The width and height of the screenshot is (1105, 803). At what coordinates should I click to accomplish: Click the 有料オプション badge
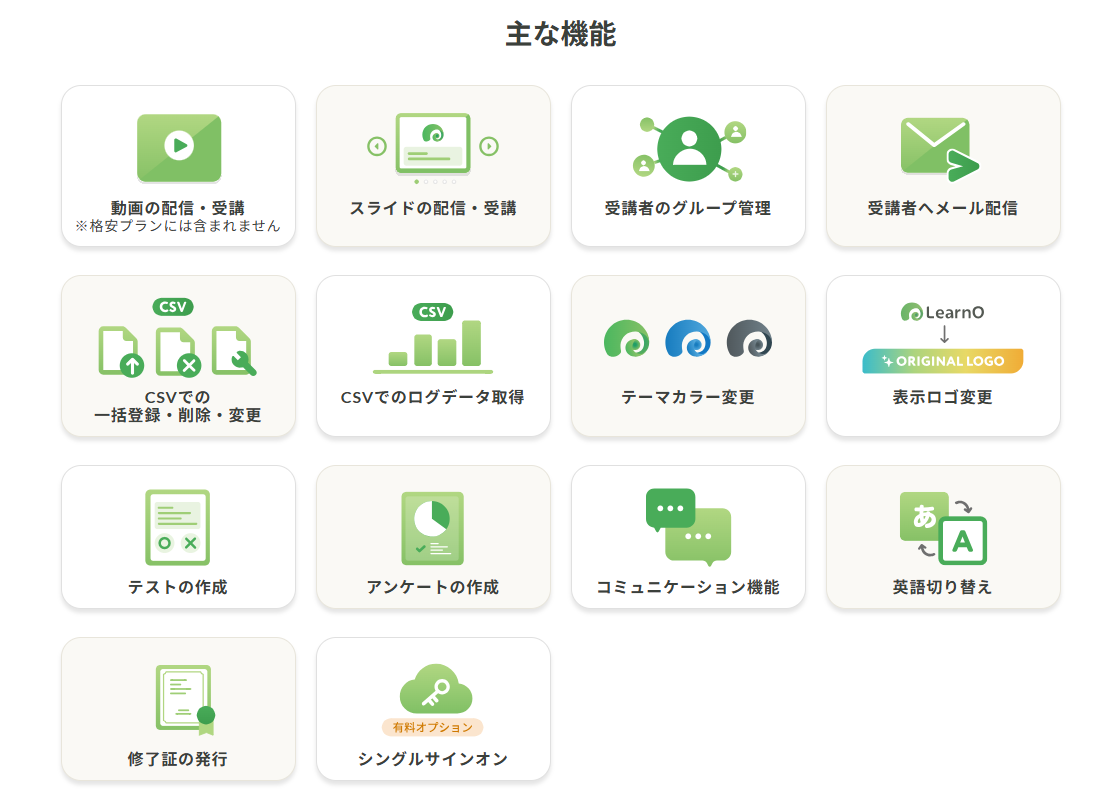click(433, 727)
